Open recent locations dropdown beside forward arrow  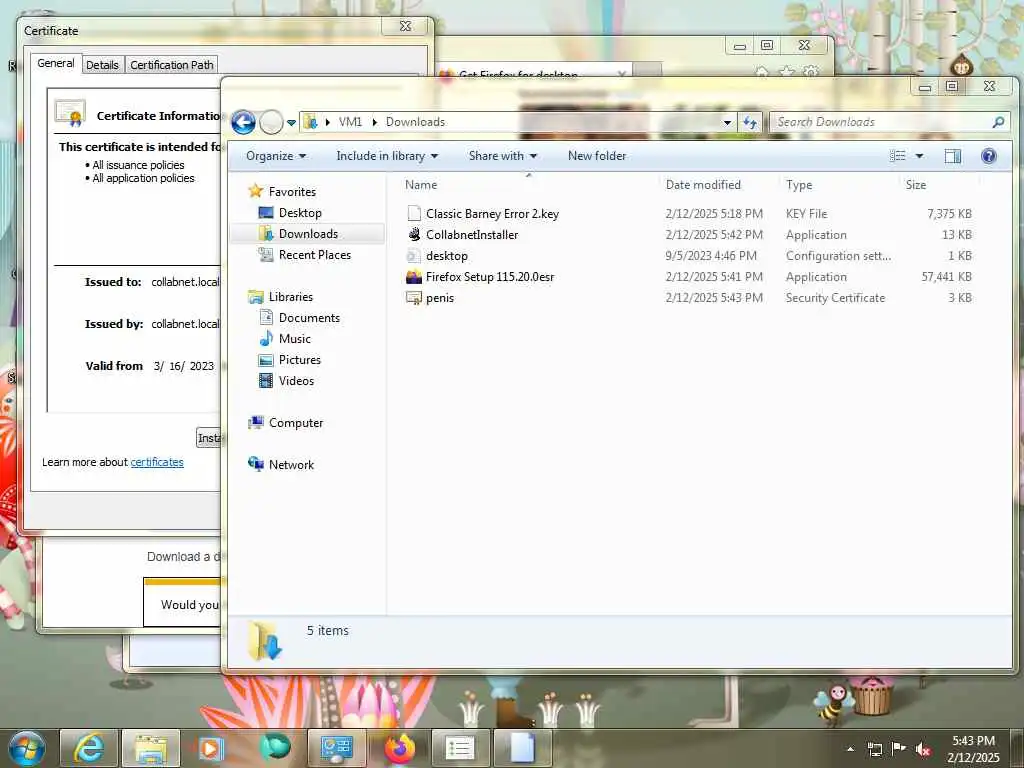coord(291,122)
